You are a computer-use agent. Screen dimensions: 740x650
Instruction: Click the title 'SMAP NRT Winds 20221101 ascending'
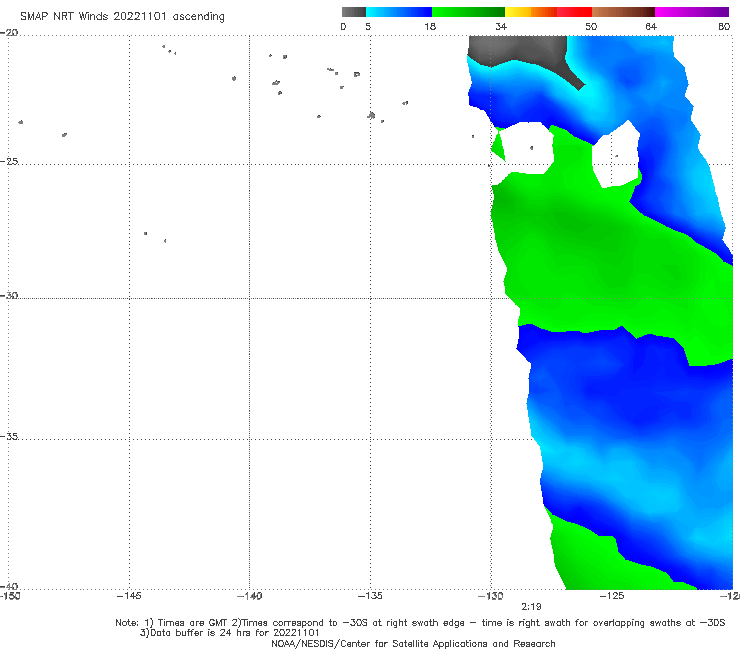point(122,17)
